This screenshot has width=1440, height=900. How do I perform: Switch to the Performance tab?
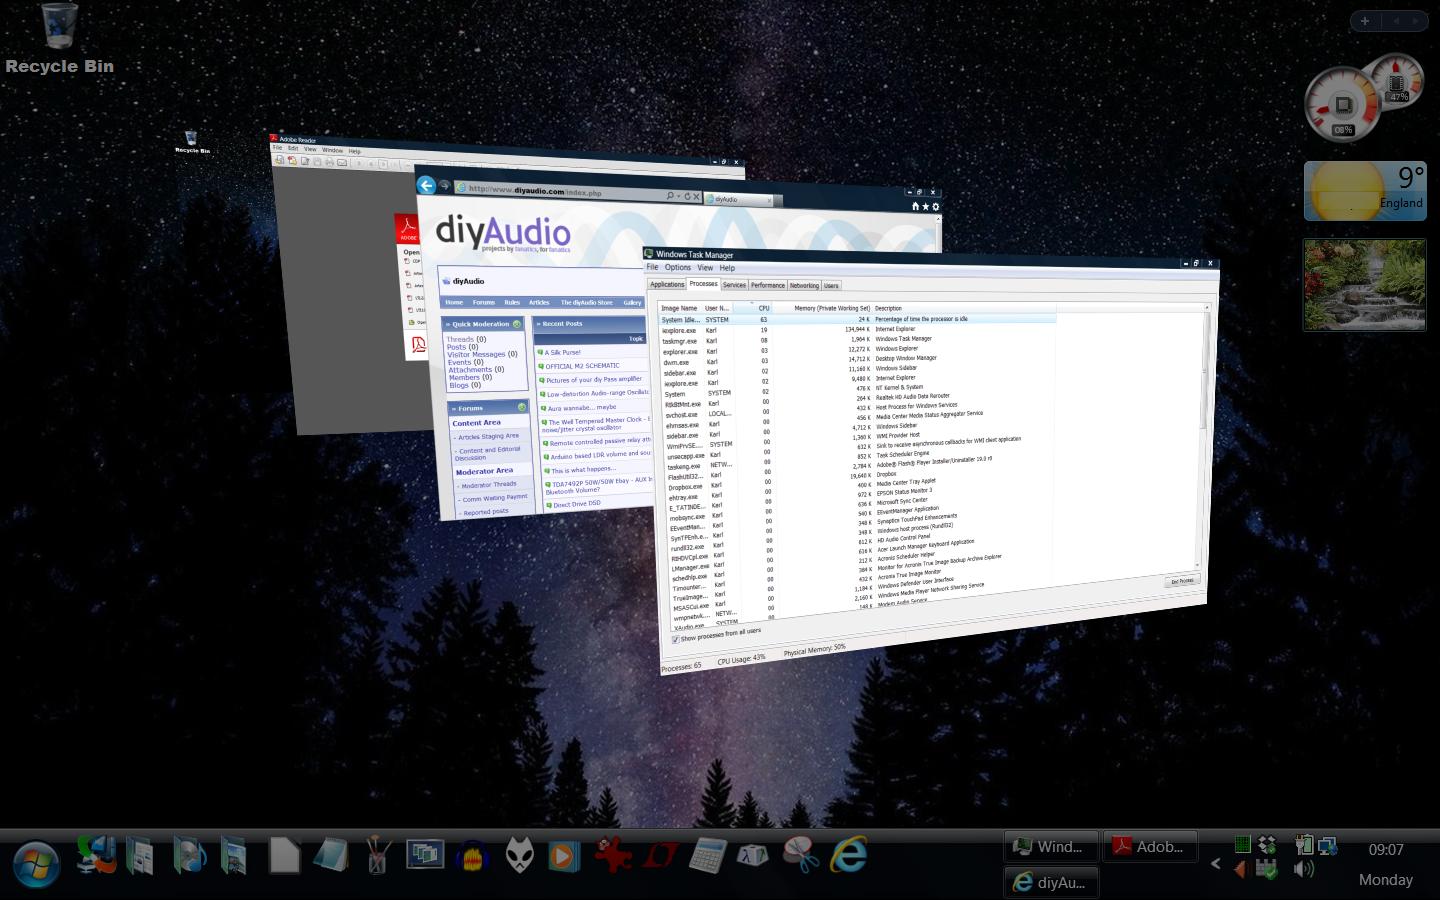click(x=768, y=285)
